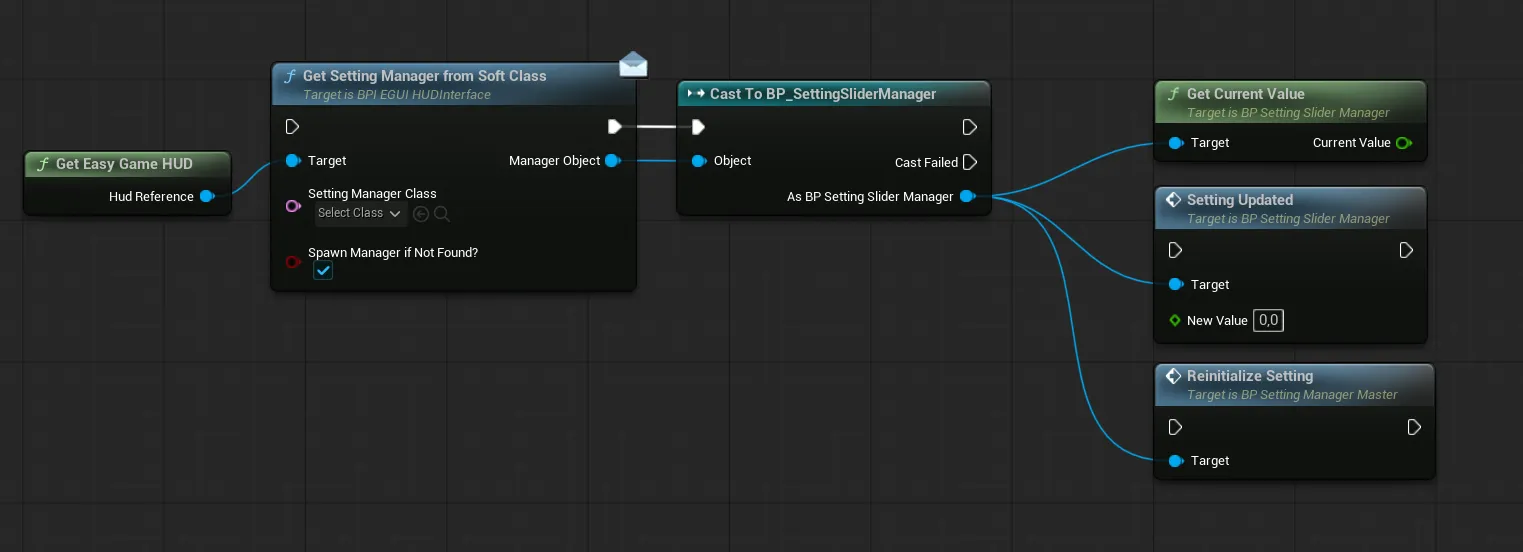Screen dimensions: 1523x552
Task: Click the Current Value green output pin
Action: click(1403, 143)
